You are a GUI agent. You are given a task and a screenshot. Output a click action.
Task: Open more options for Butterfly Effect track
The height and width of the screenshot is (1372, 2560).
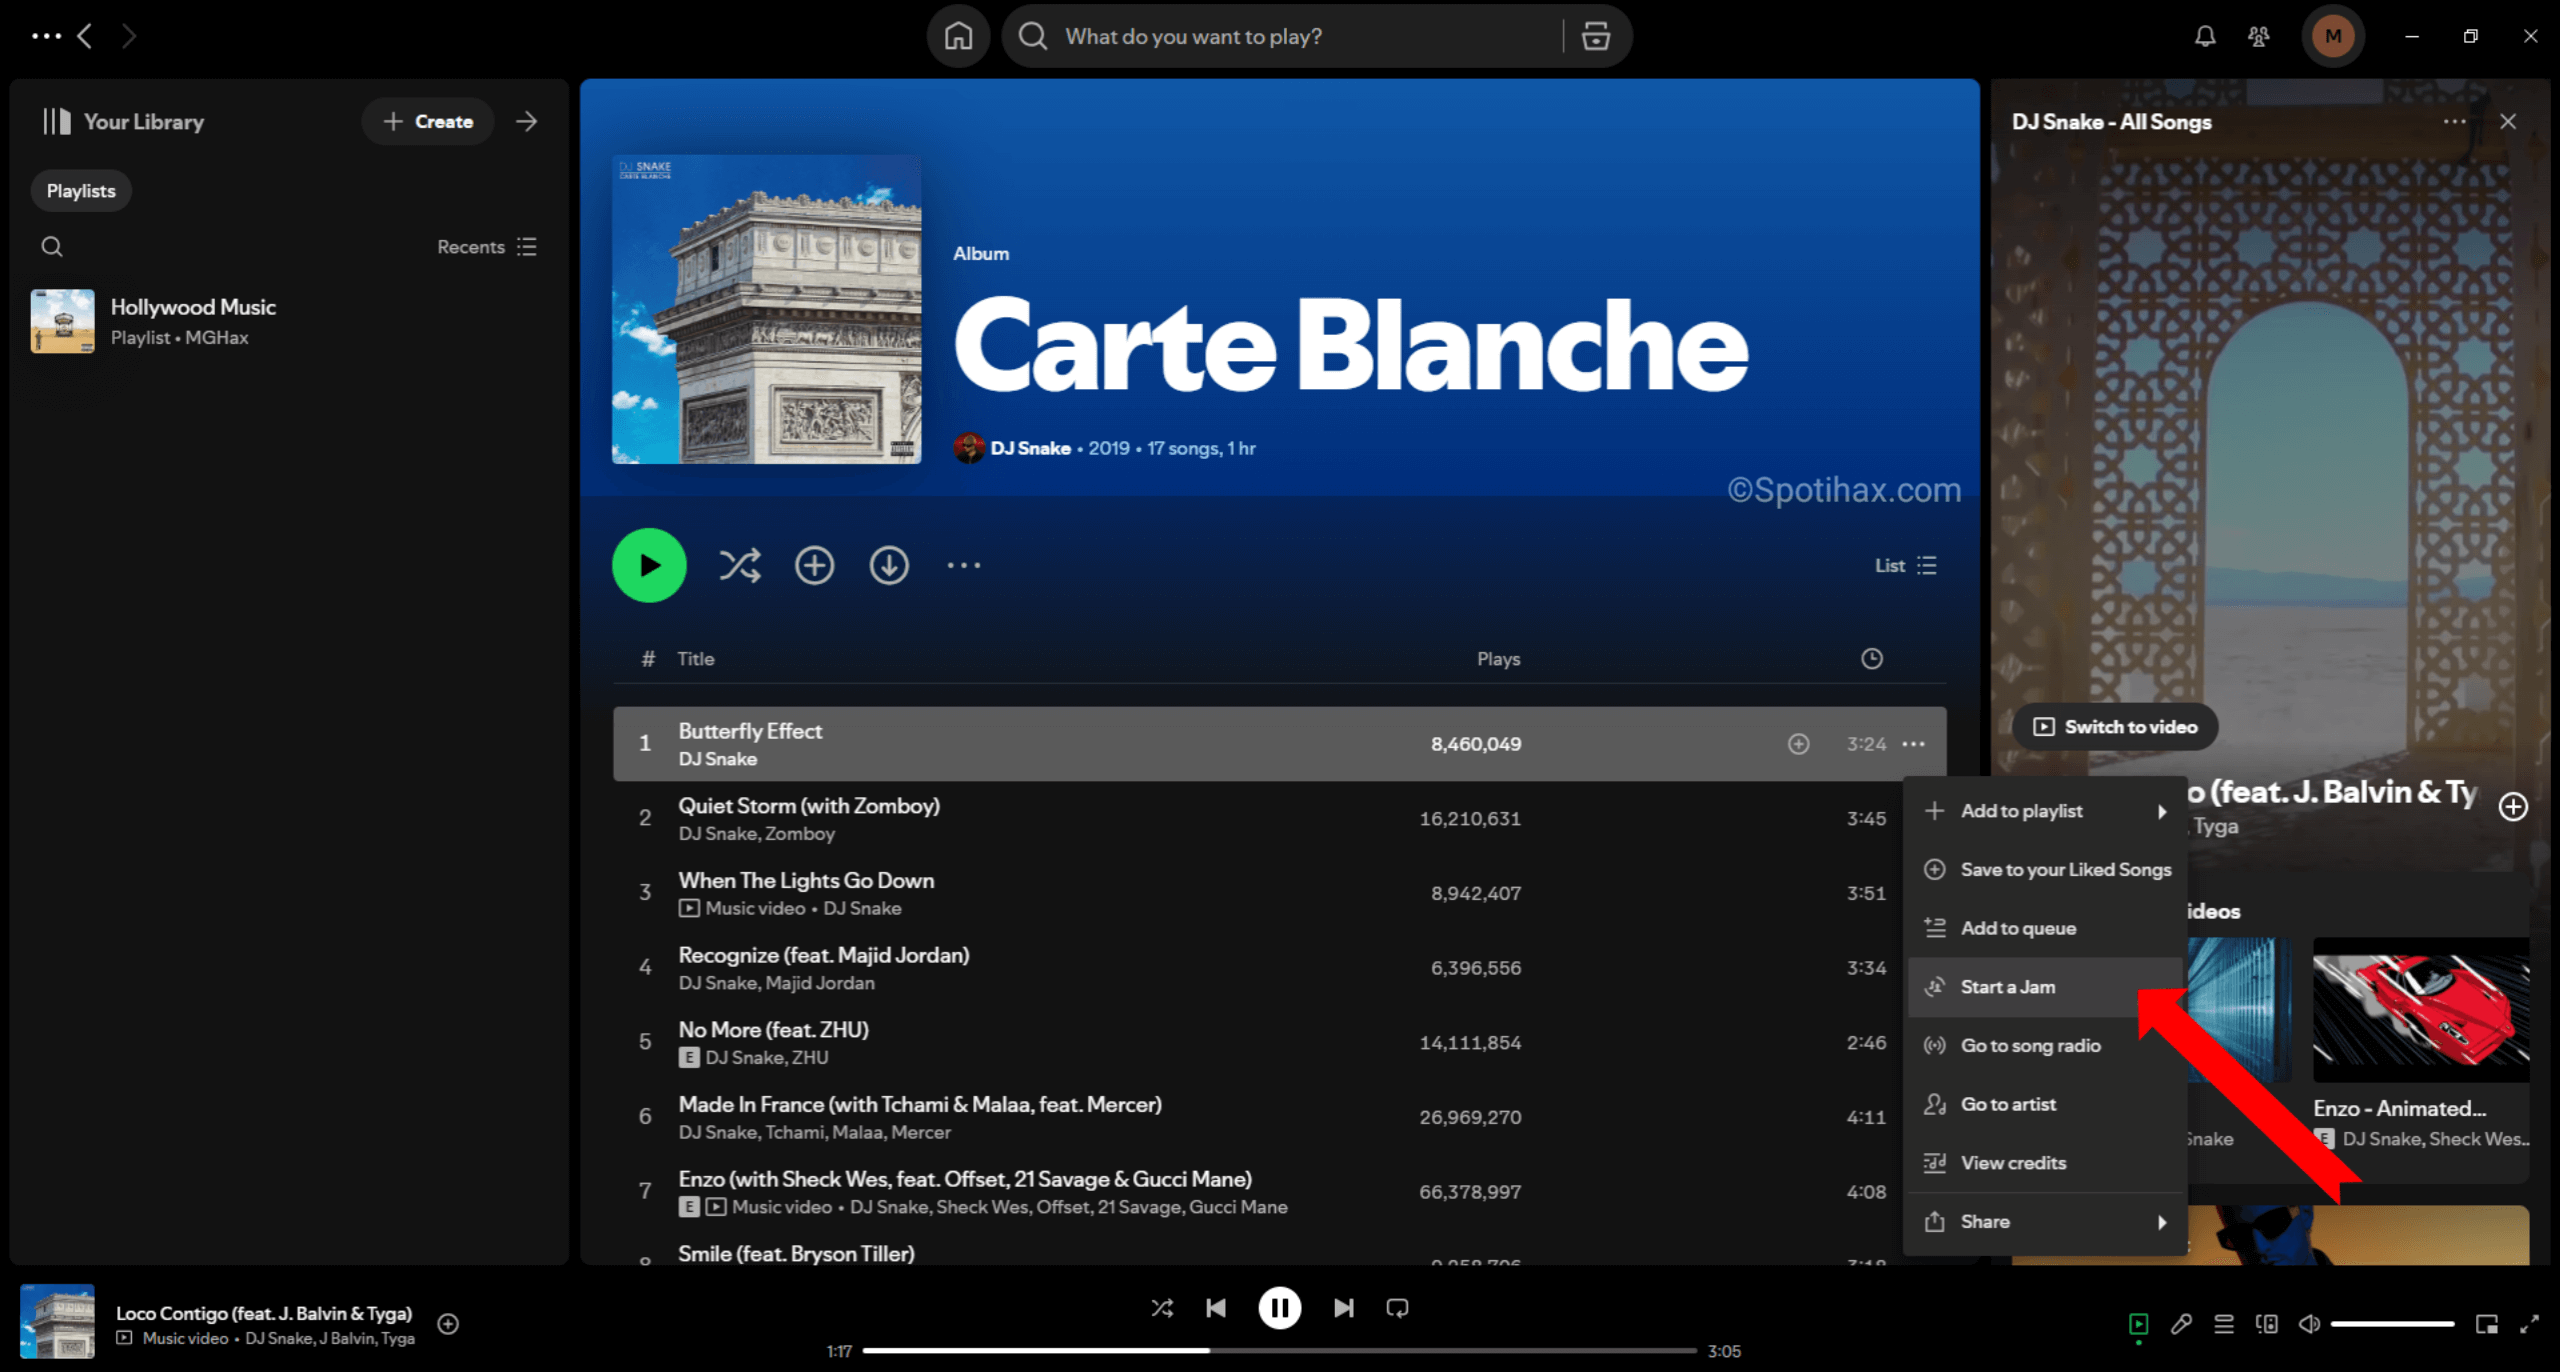click(x=1914, y=744)
